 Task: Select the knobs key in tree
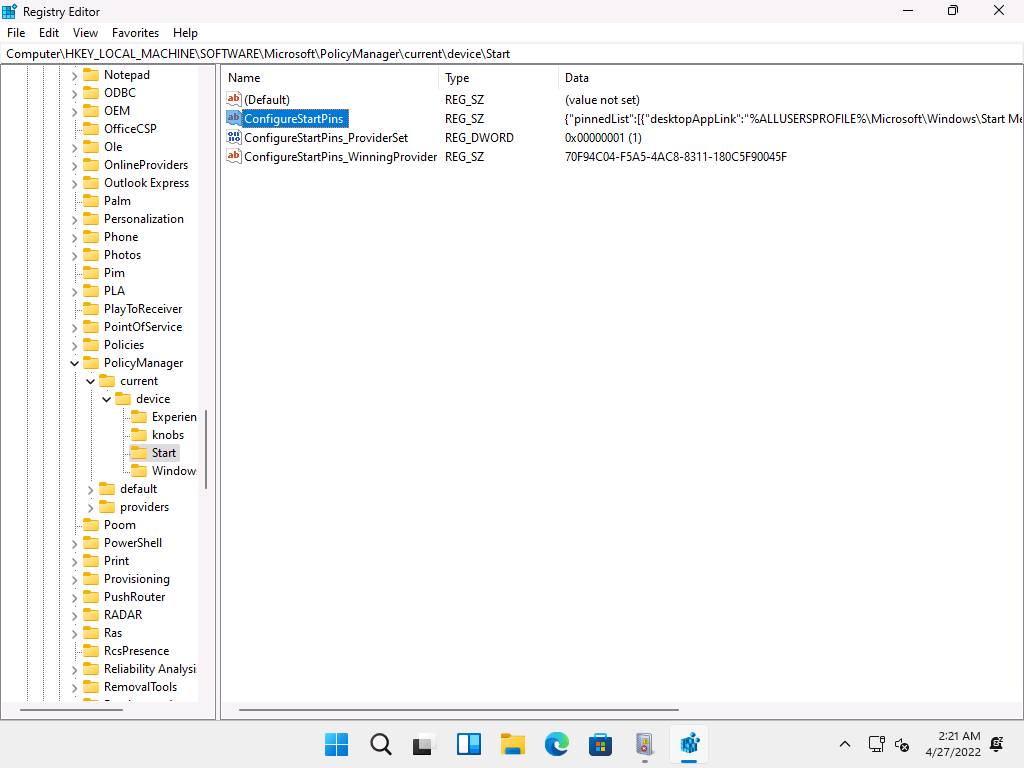(167, 435)
